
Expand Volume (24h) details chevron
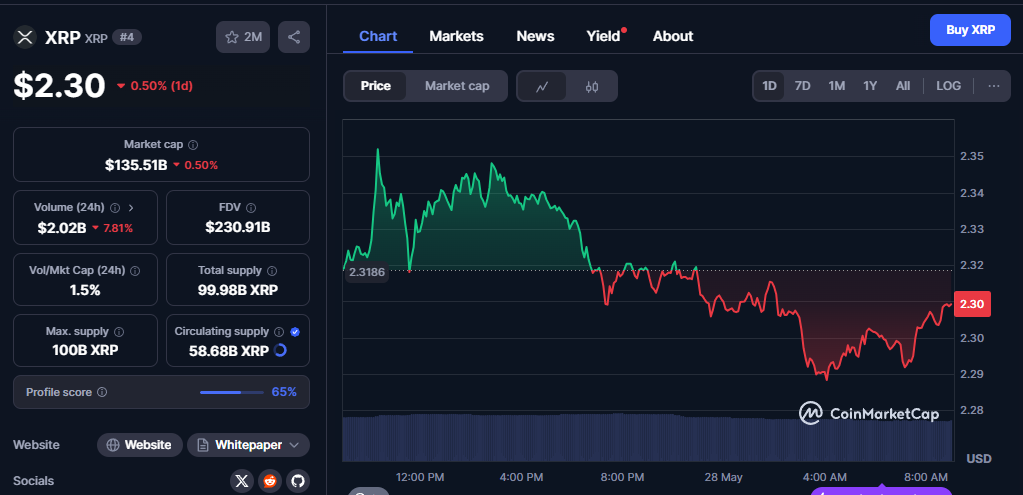(131, 207)
